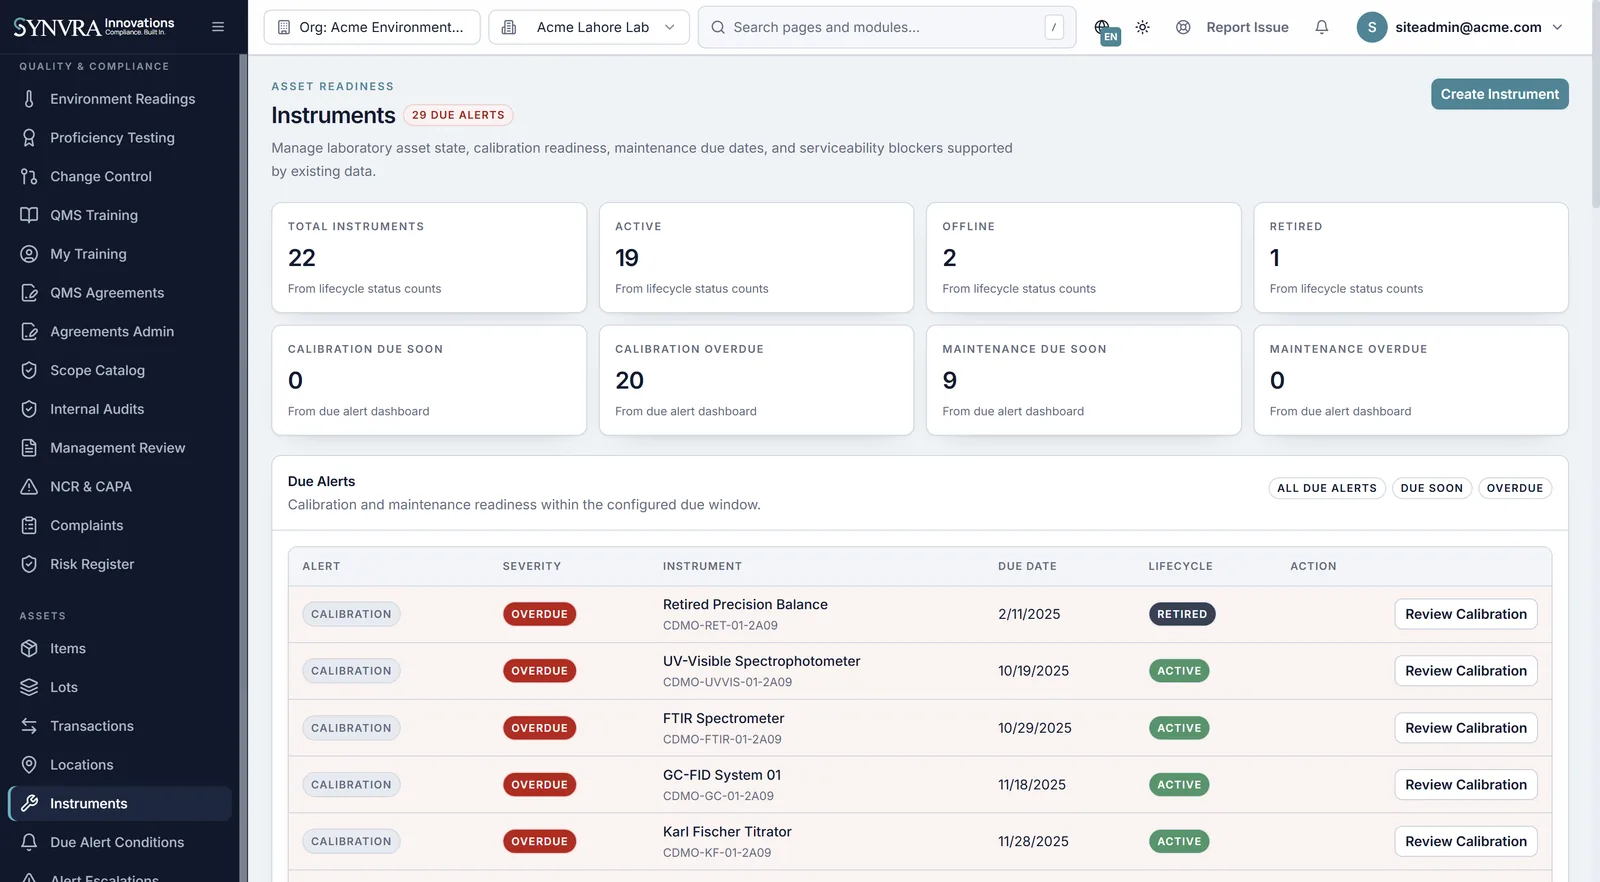
Task: Click the Due Alert Conditions bell icon
Action: pos(29,843)
